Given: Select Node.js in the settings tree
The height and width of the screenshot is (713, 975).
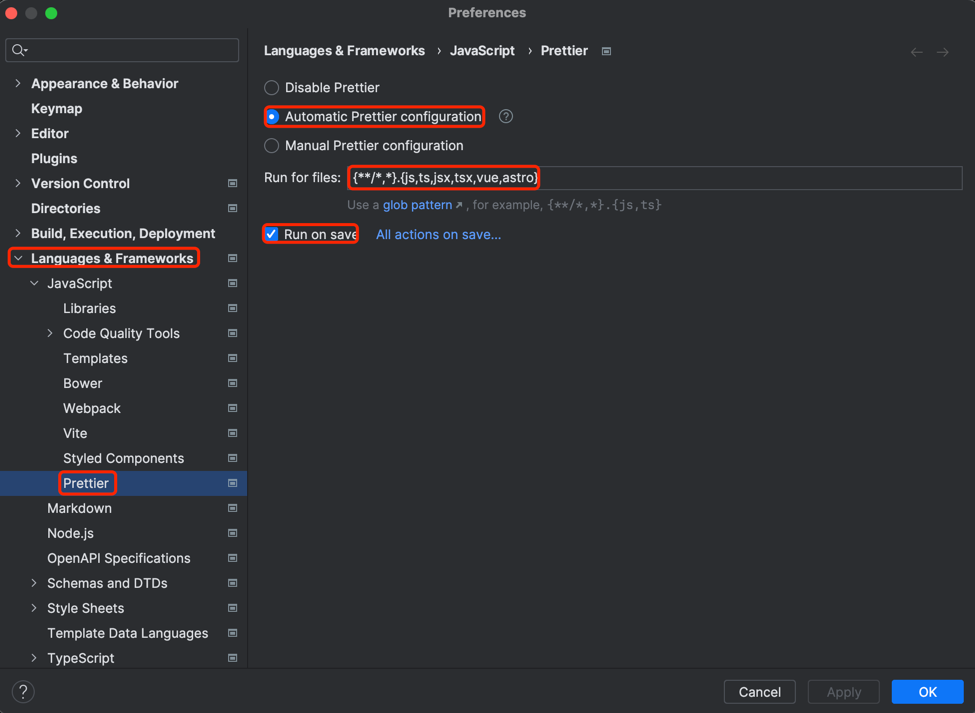Looking at the screenshot, I should pos(70,533).
